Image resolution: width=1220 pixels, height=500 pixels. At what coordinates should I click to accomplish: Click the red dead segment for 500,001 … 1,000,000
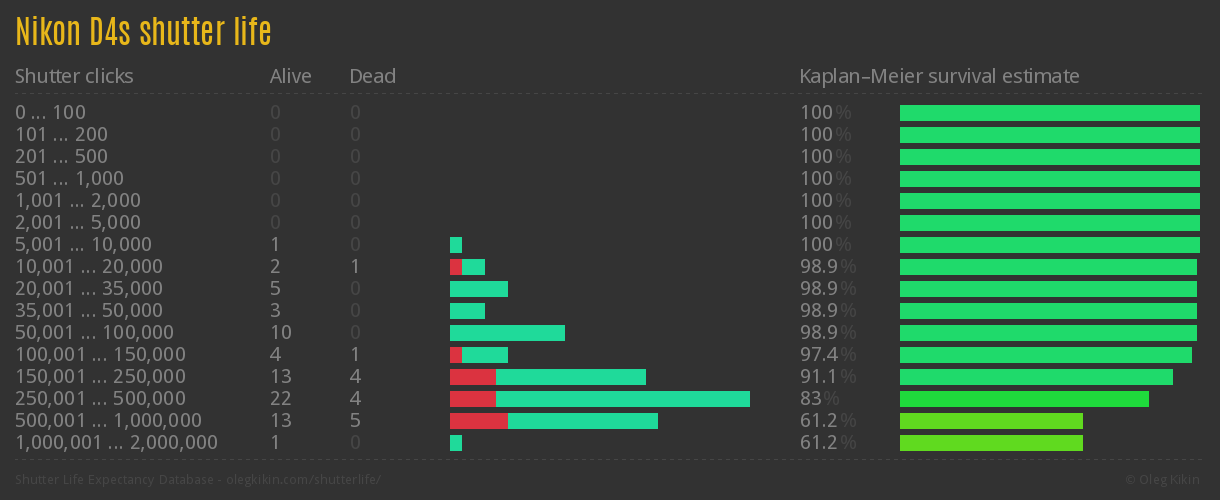[478, 421]
